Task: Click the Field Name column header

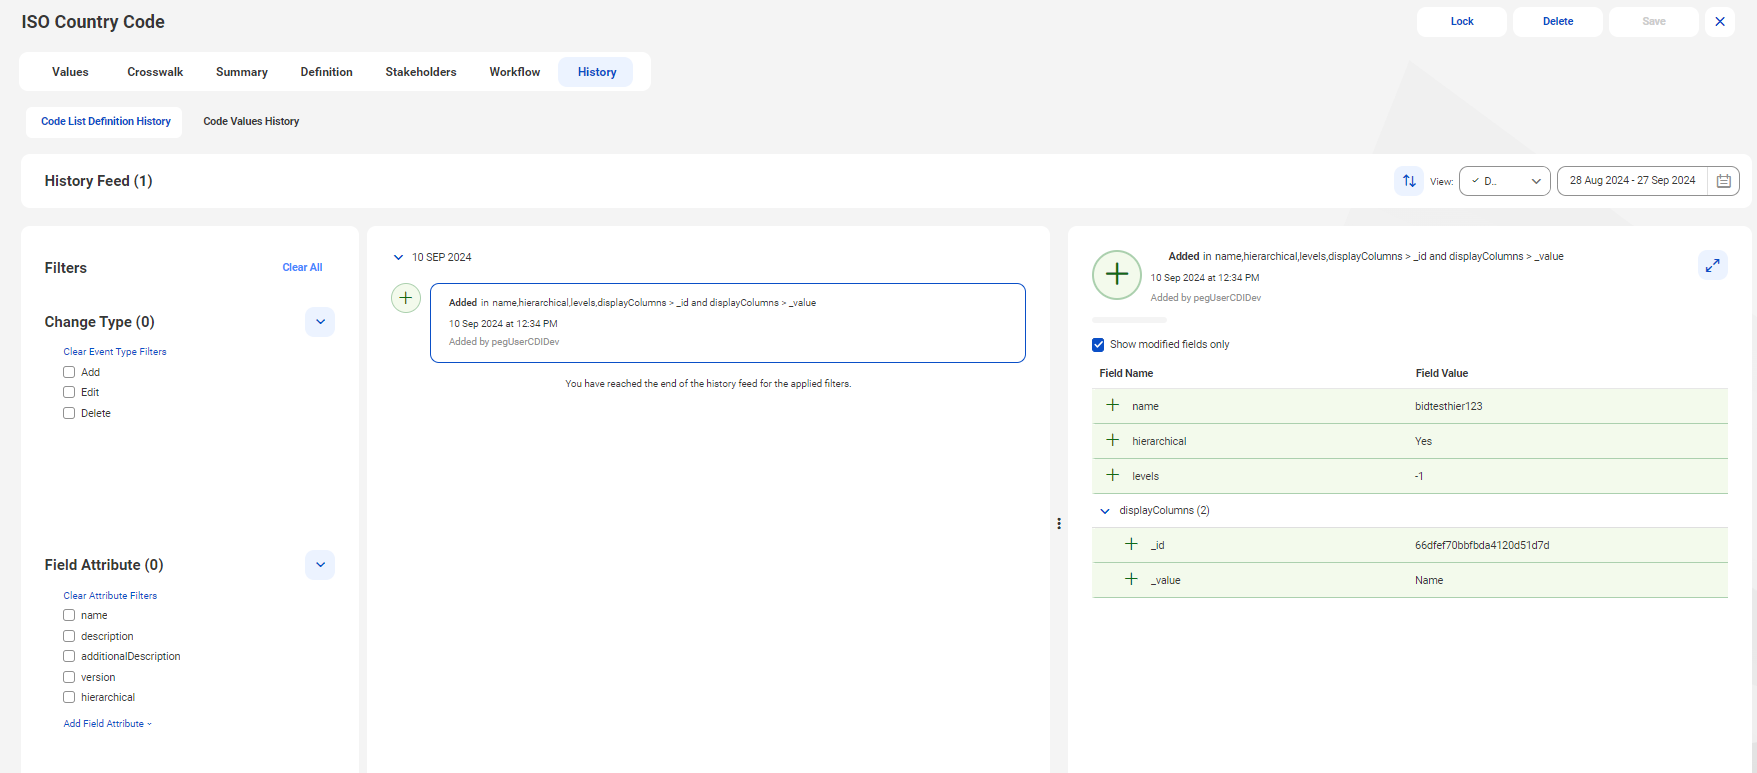Action: pyautogui.click(x=1126, y=373)
